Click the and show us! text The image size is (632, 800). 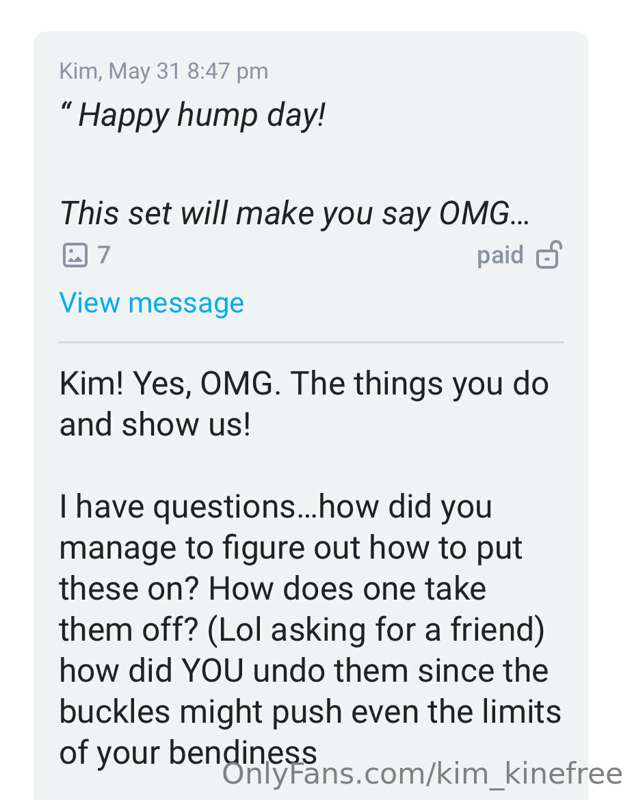(155, 424)
